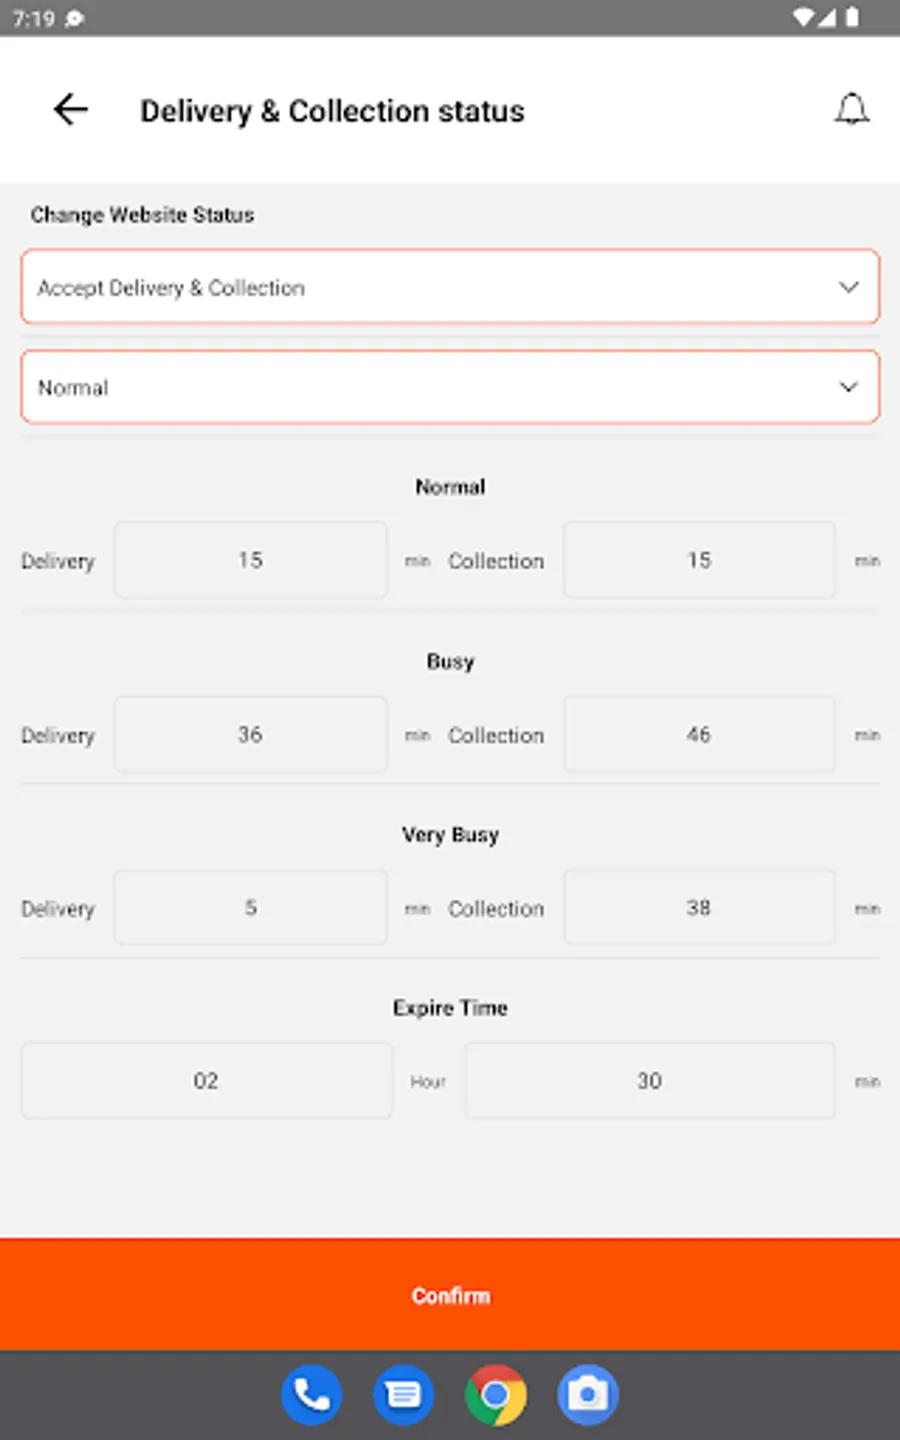Tap chevron on Accept Delivery & Collection
Viewport: 900px width, 1440px height.
click(849, 287)
